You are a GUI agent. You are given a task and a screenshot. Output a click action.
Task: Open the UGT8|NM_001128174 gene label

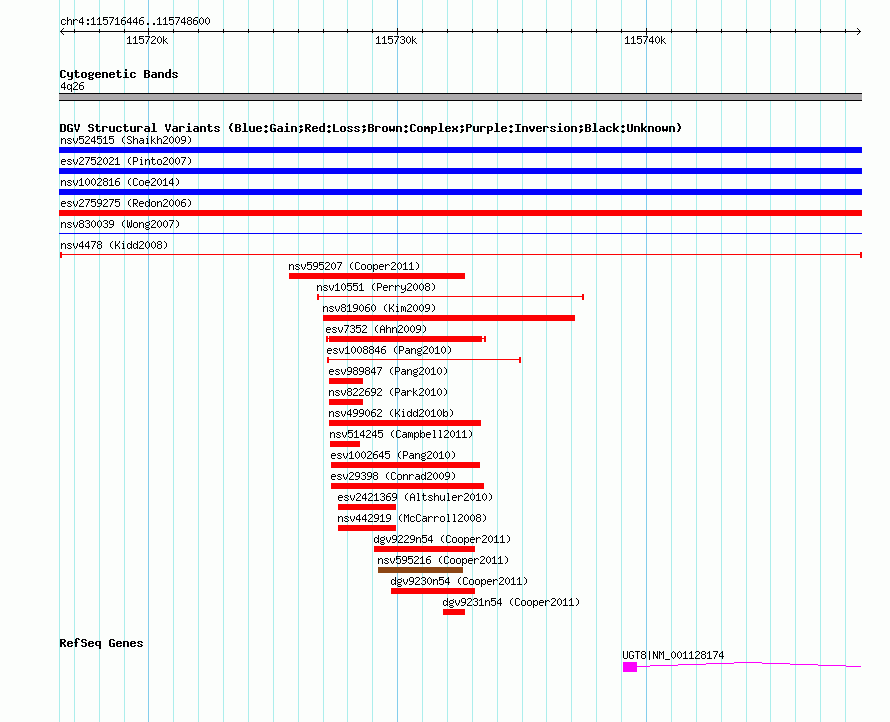[673, 655]
